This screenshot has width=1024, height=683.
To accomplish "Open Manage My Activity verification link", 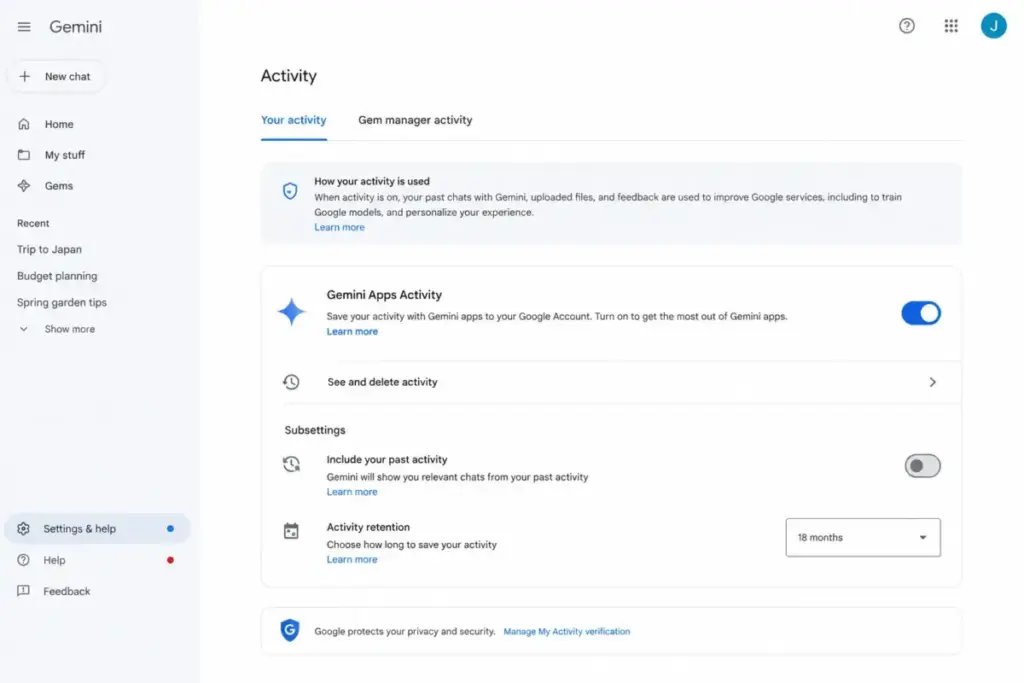I will [x=567, y=631].
